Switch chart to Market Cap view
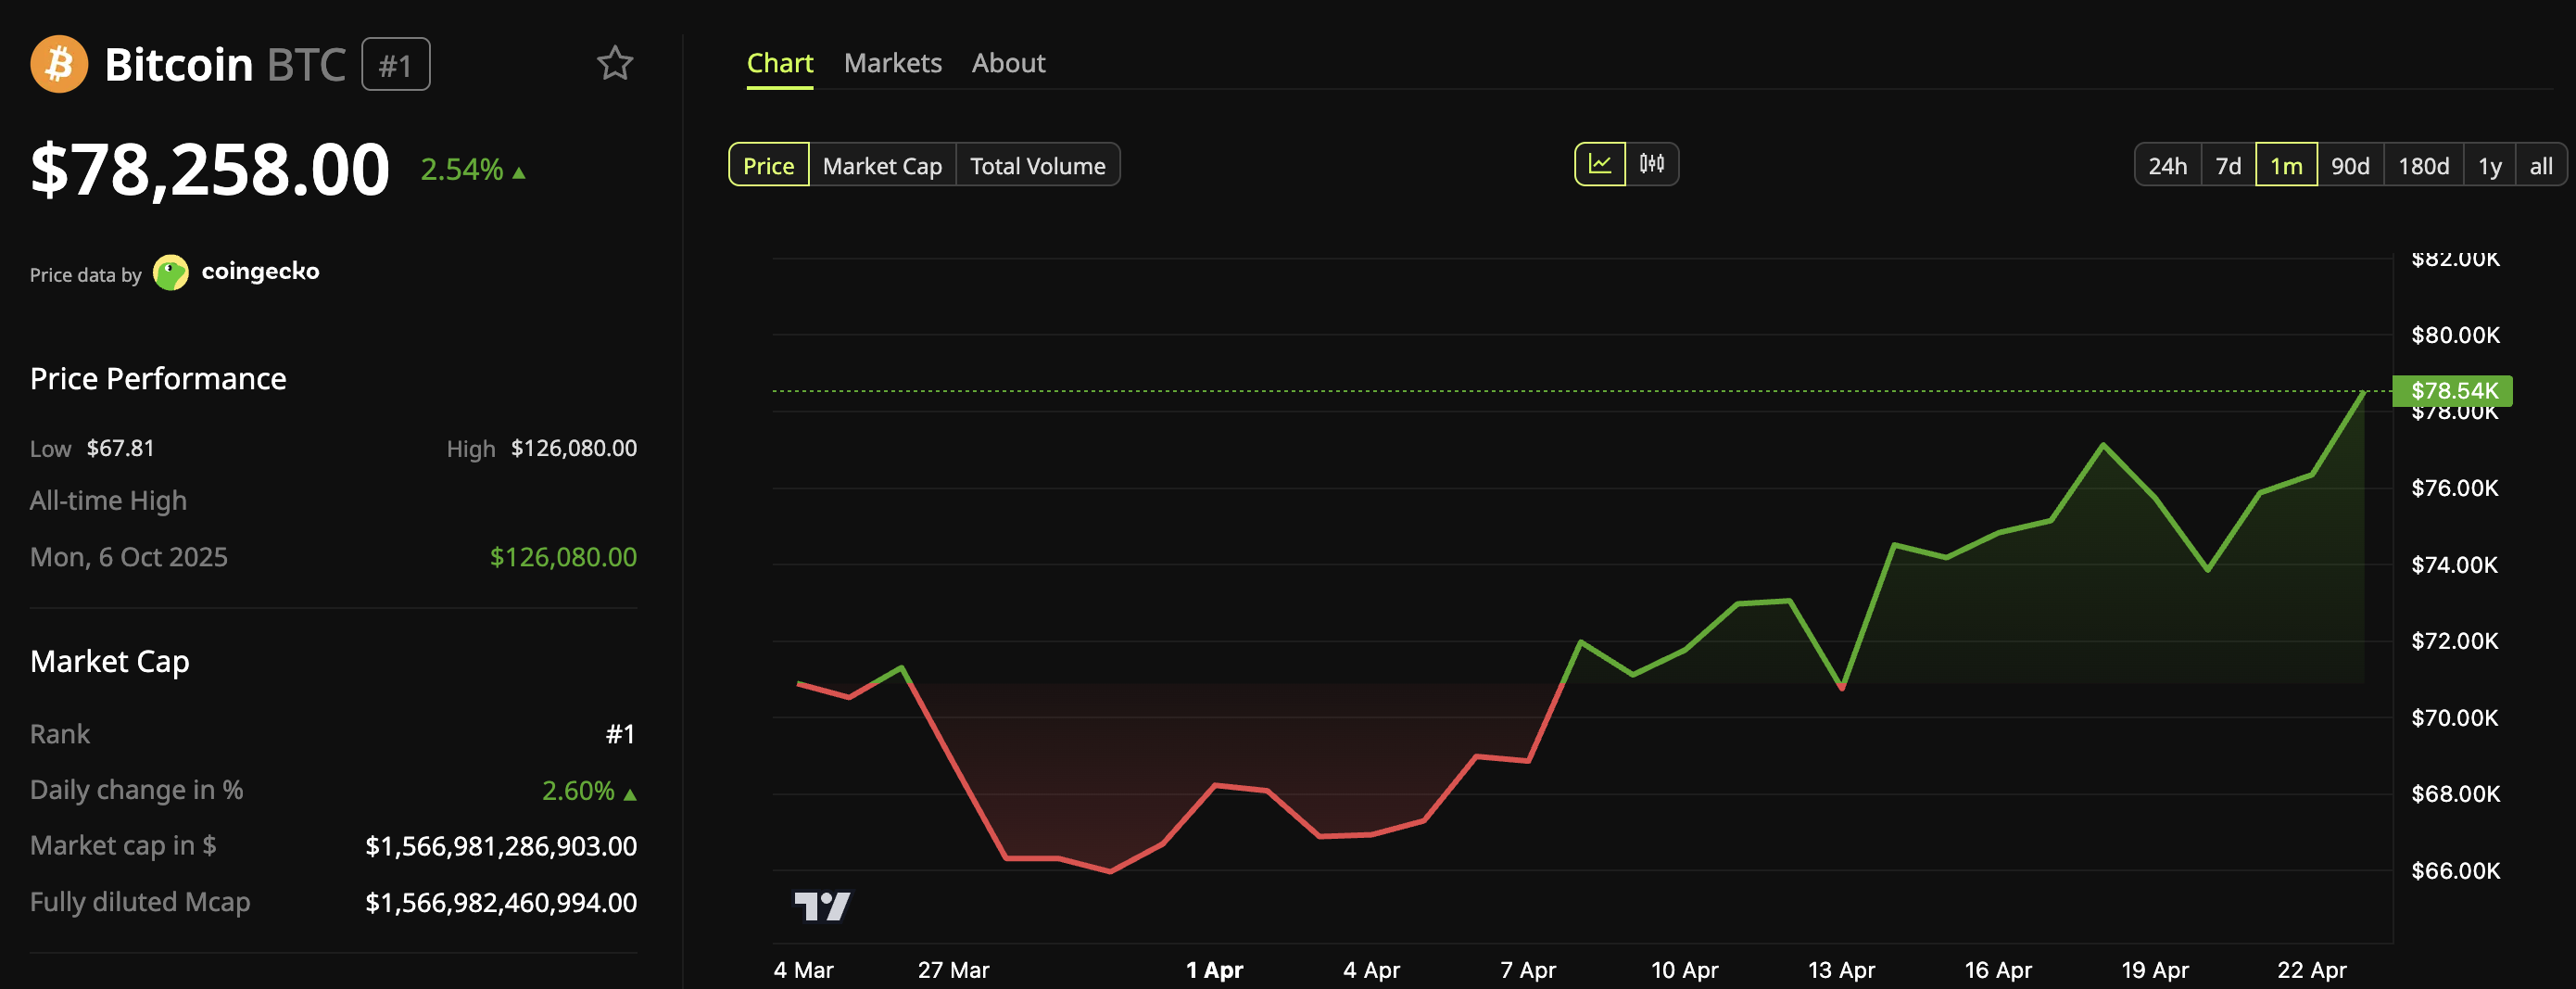The image size is (2576, 989). click(882, 165)
